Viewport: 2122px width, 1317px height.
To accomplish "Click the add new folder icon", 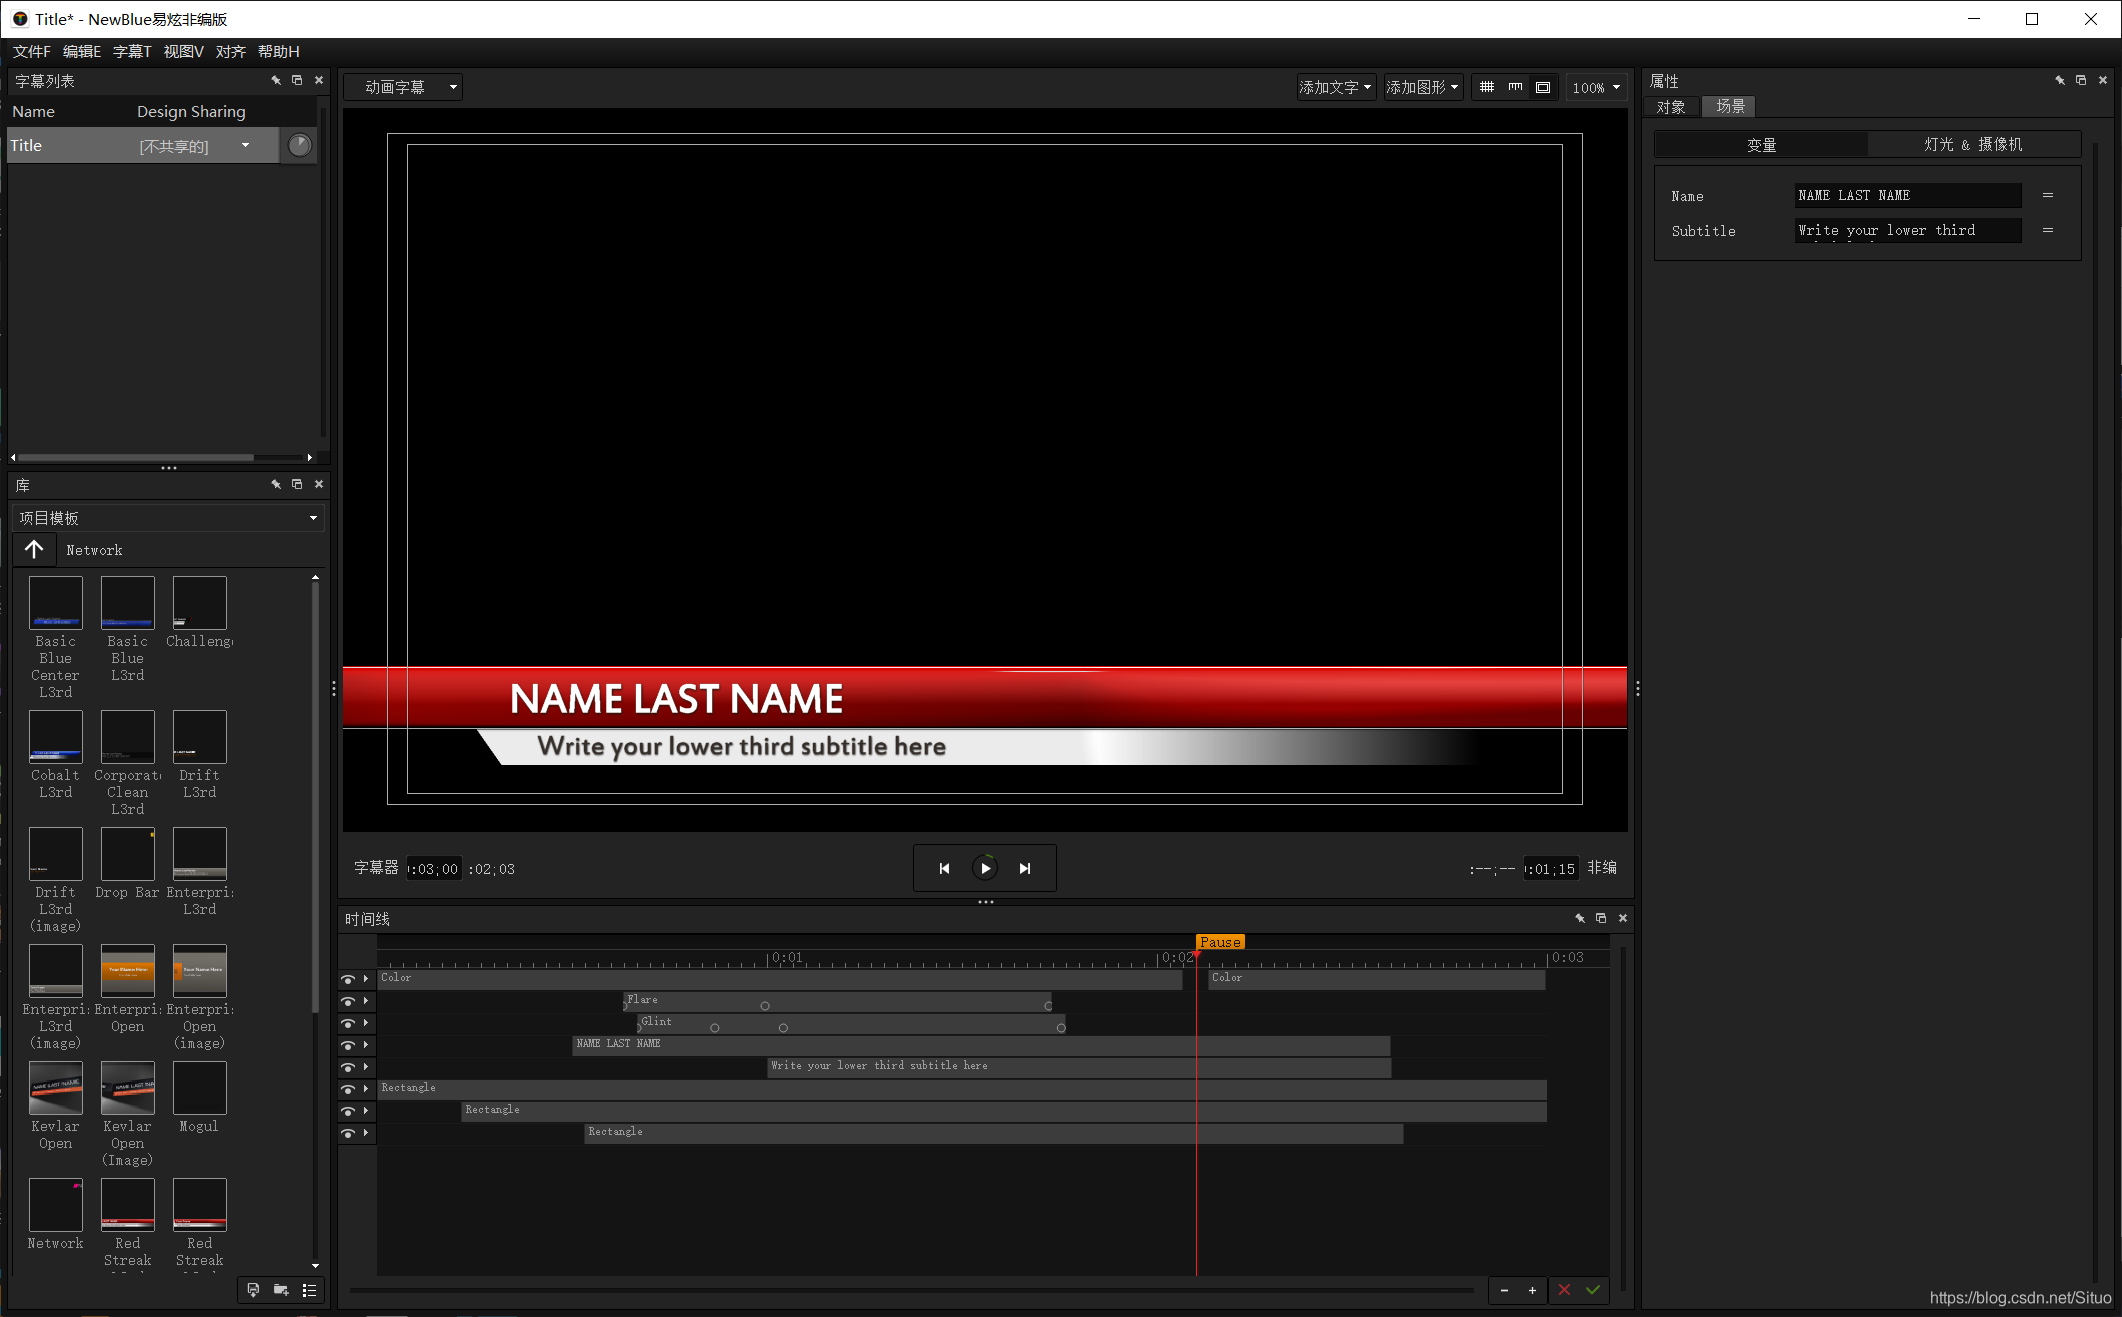I will [281, 1290].
